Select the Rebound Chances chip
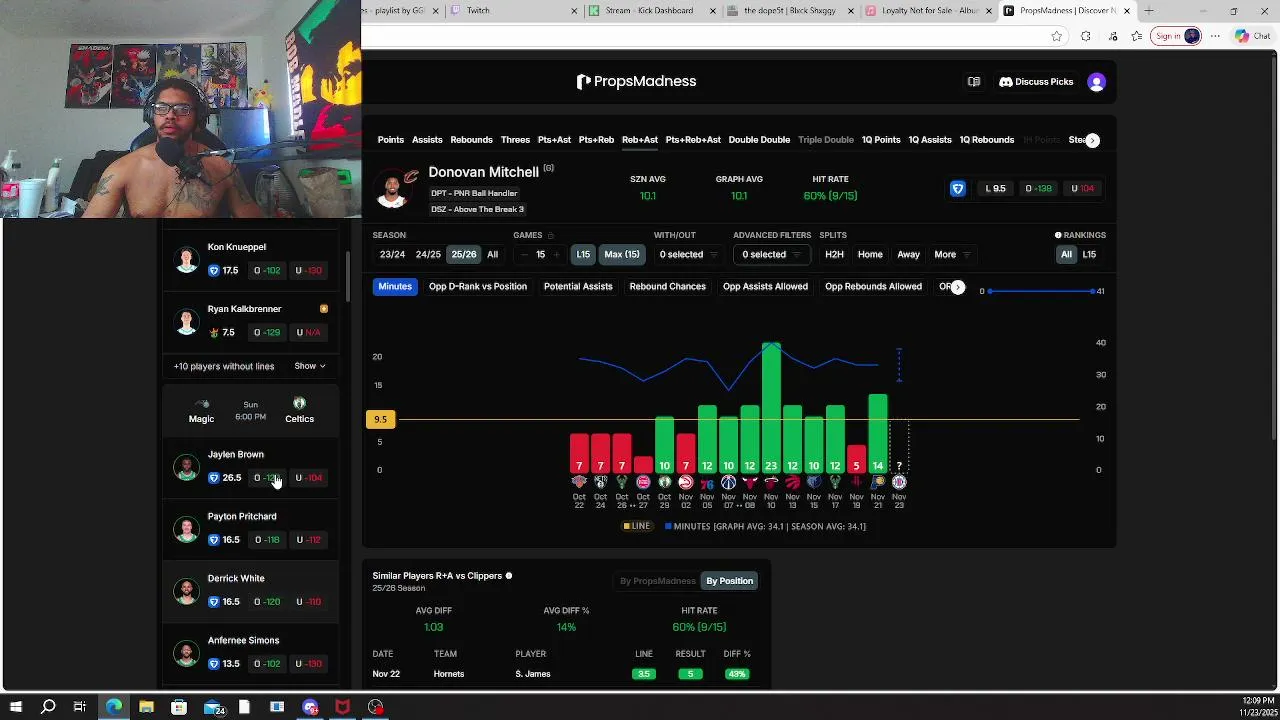Viewport: 1280px width, 720px height. pyautogui.click(x=668, y=287)
